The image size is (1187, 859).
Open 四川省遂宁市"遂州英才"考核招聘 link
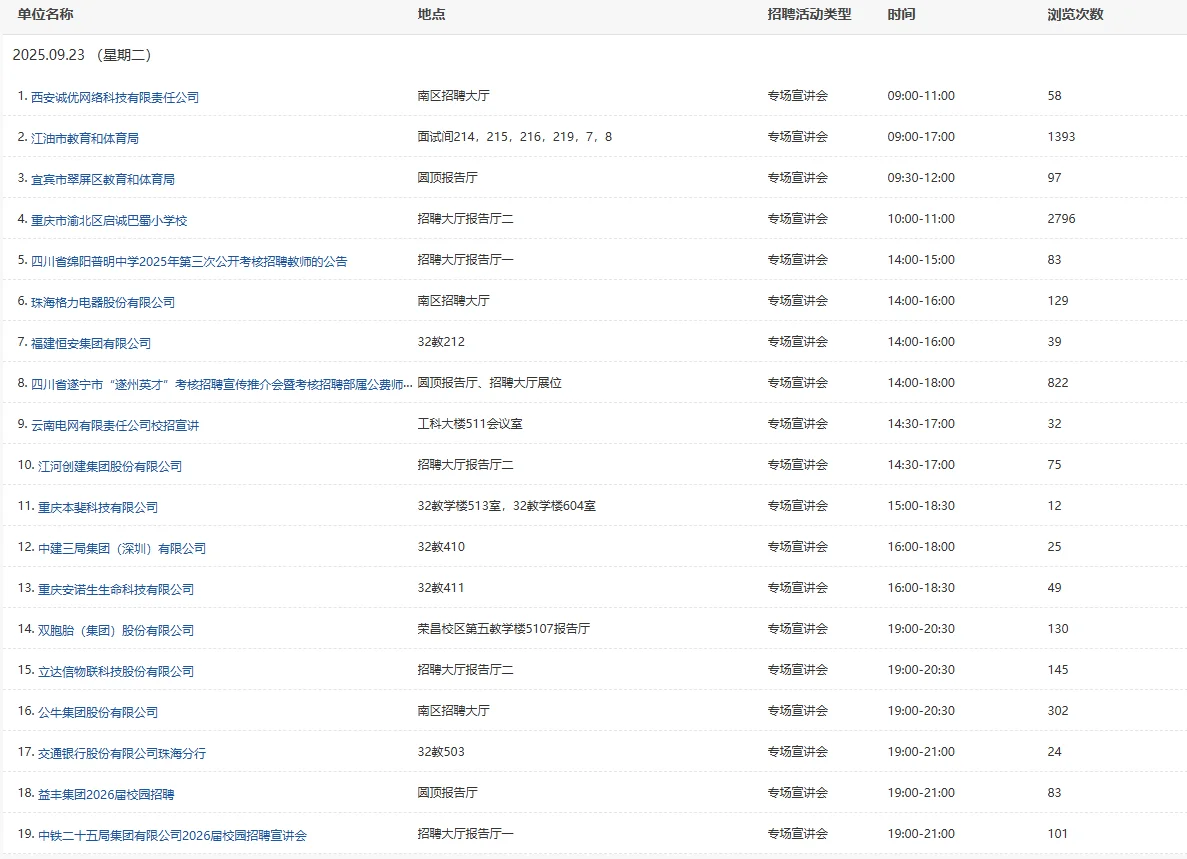point(222,384)
